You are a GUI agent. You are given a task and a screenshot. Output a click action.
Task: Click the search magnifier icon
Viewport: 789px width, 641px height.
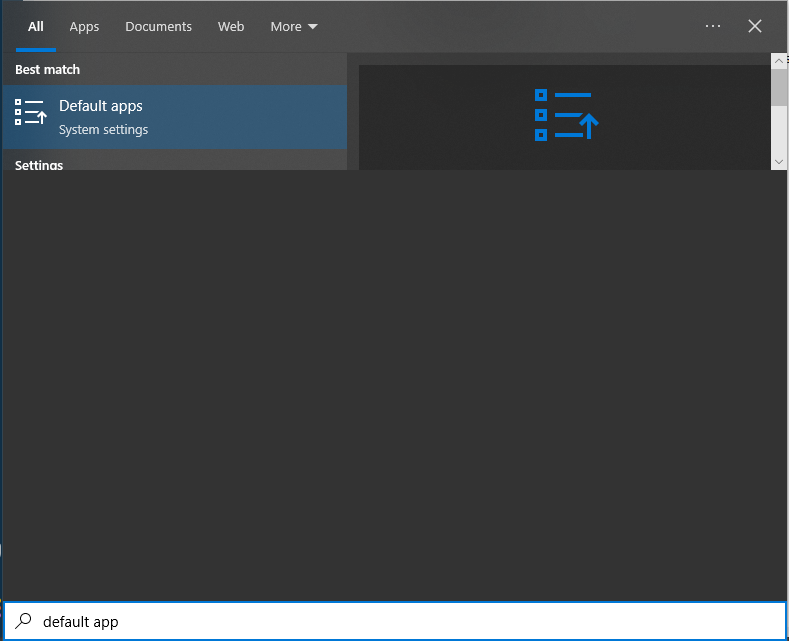23,621
